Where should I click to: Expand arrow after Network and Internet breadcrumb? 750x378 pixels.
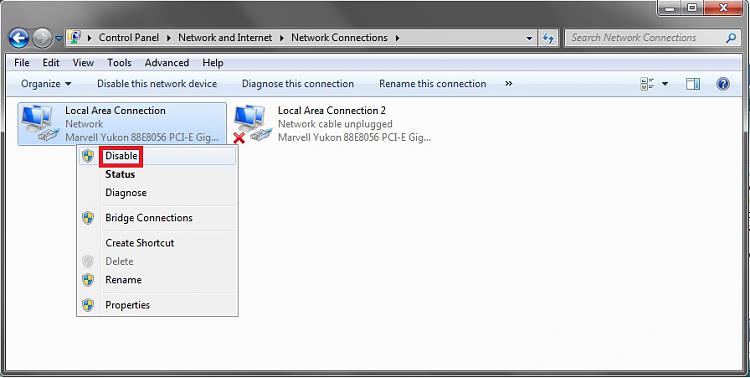click(x=282, y=38)
